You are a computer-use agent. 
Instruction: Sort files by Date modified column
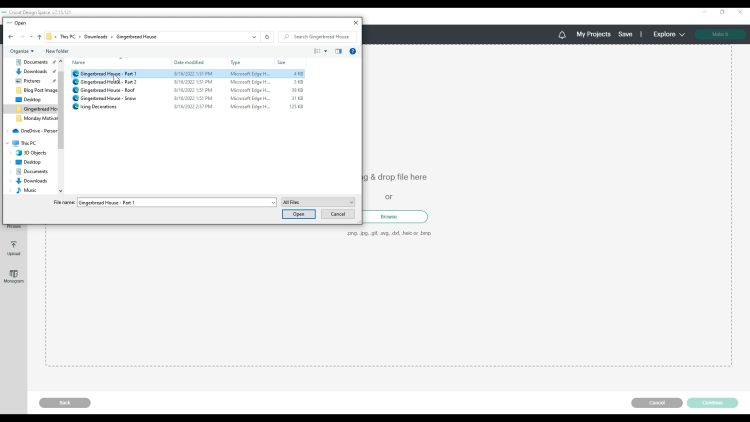pyautogui.click(x=188, y=62)
